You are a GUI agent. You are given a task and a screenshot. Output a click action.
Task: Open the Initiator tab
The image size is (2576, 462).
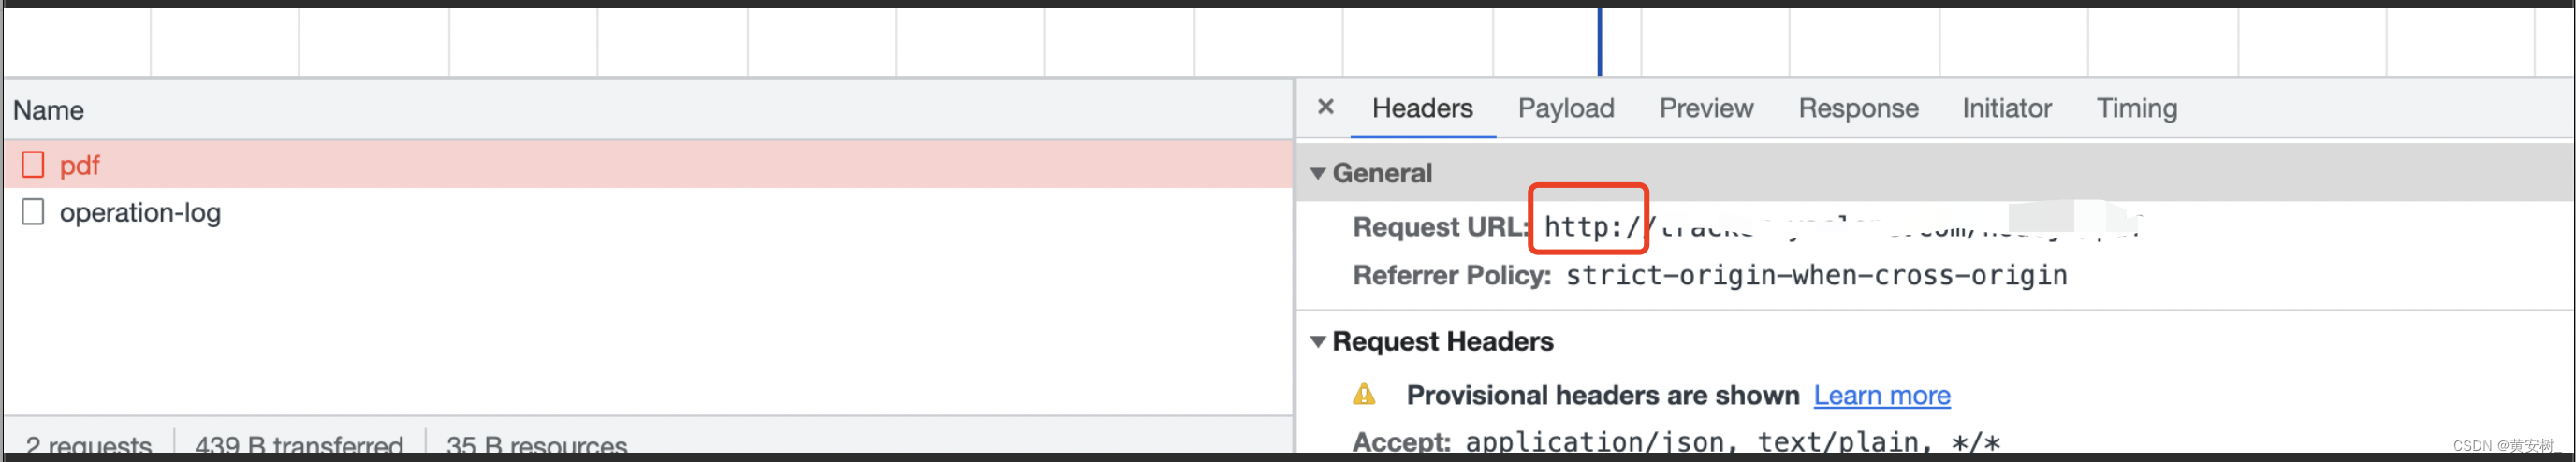tap(2006, 108)
